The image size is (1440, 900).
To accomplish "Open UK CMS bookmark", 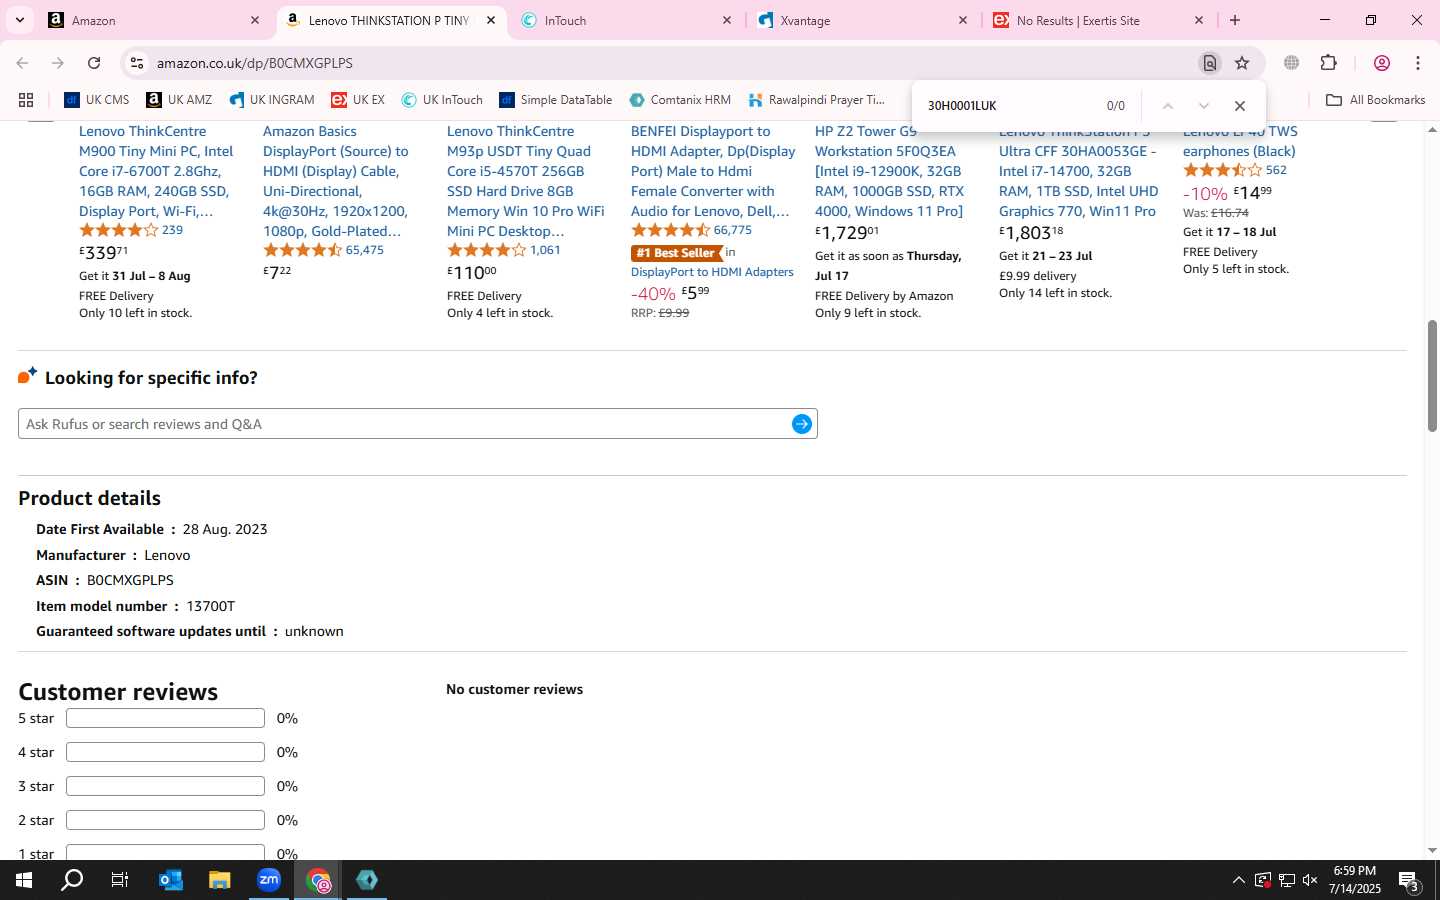I will tap(97, 100).
